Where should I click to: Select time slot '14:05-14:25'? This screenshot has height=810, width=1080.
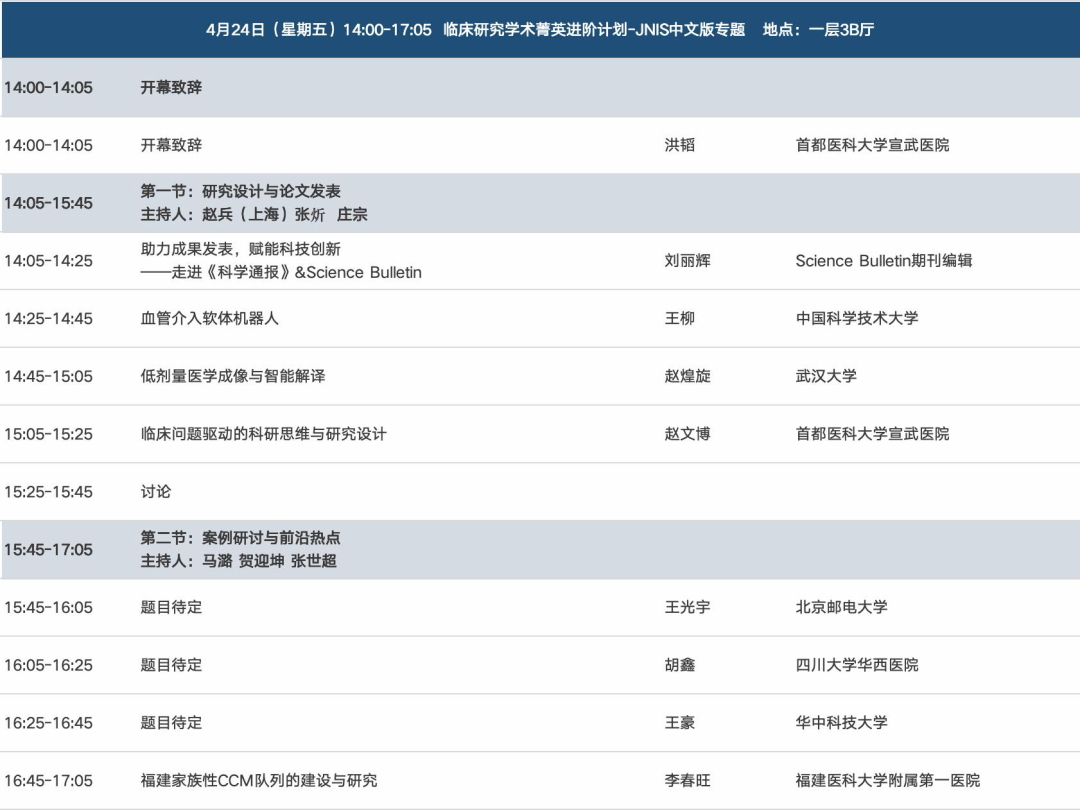point(48,260)
